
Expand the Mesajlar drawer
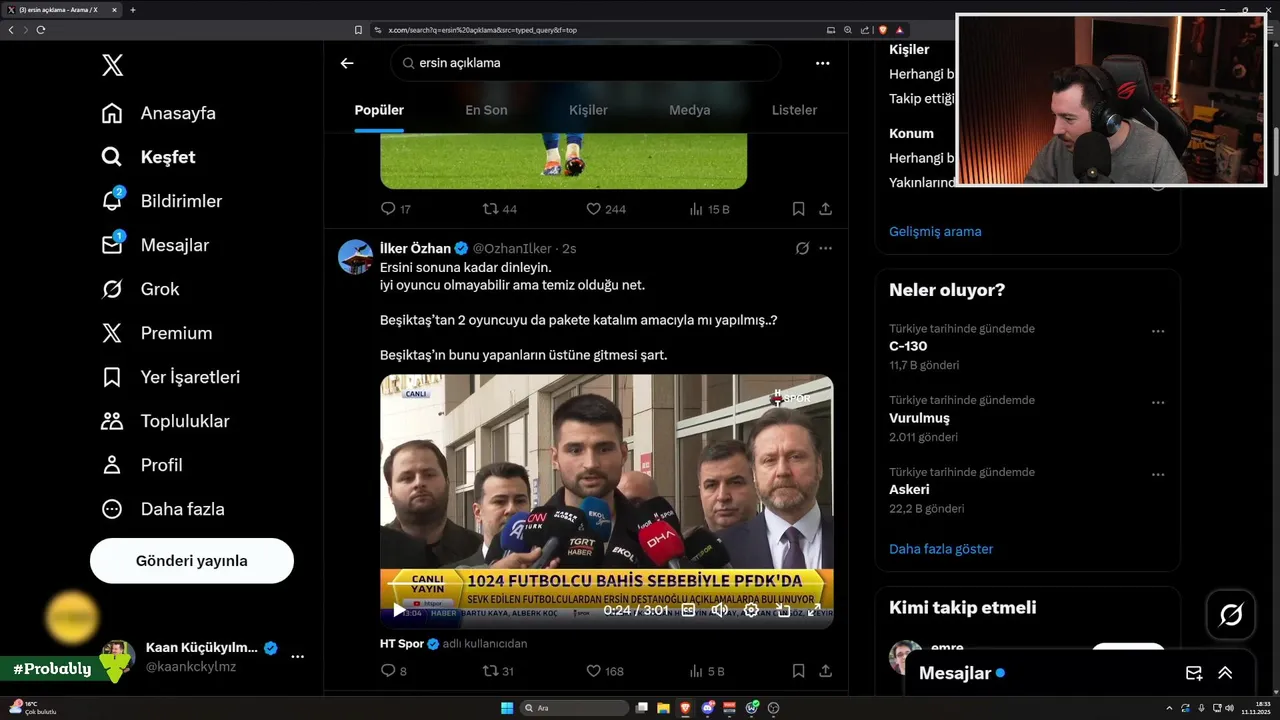coord(1225,673)
